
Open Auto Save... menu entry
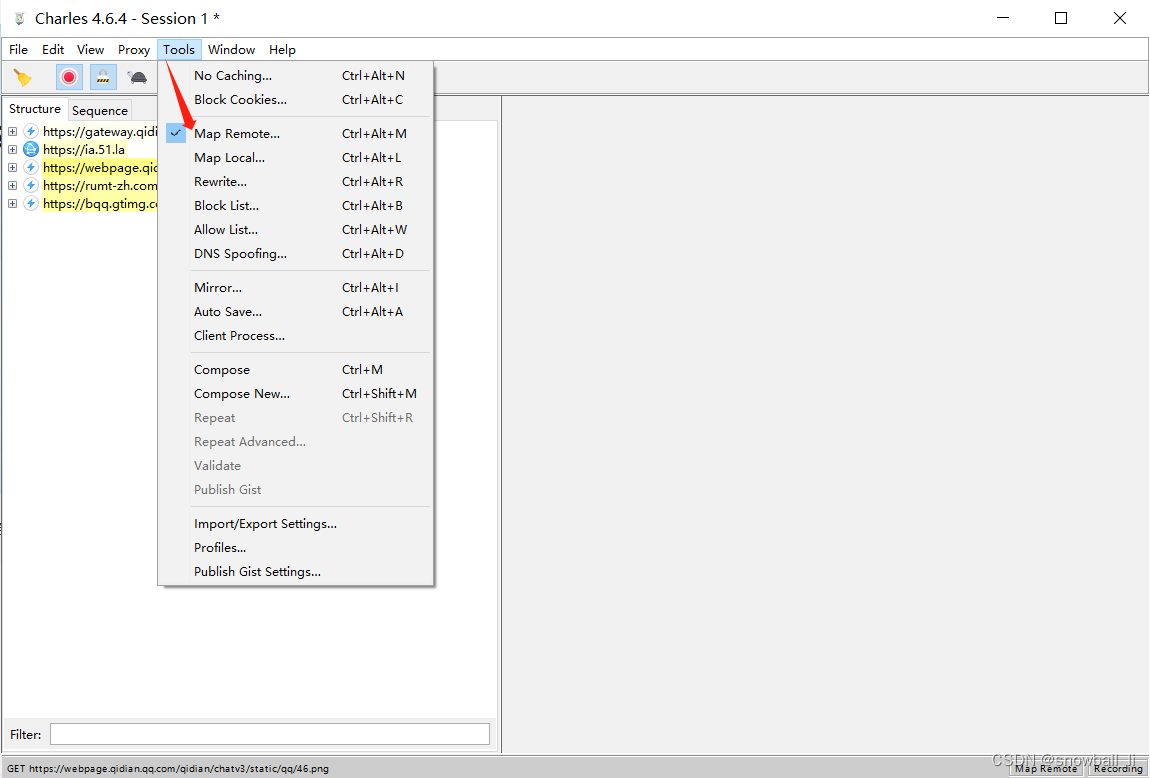point(296,312)
